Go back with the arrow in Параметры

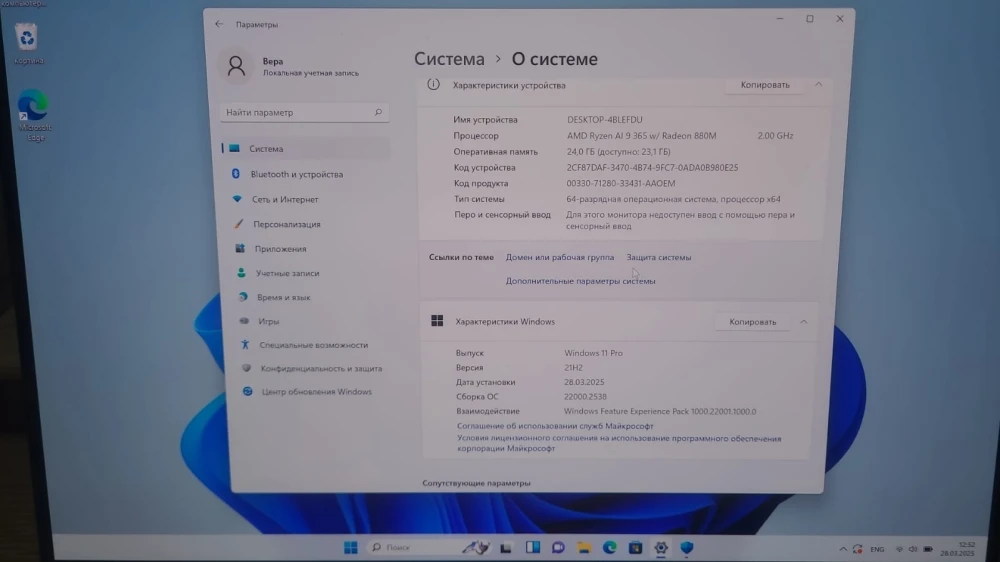(219, 24)
